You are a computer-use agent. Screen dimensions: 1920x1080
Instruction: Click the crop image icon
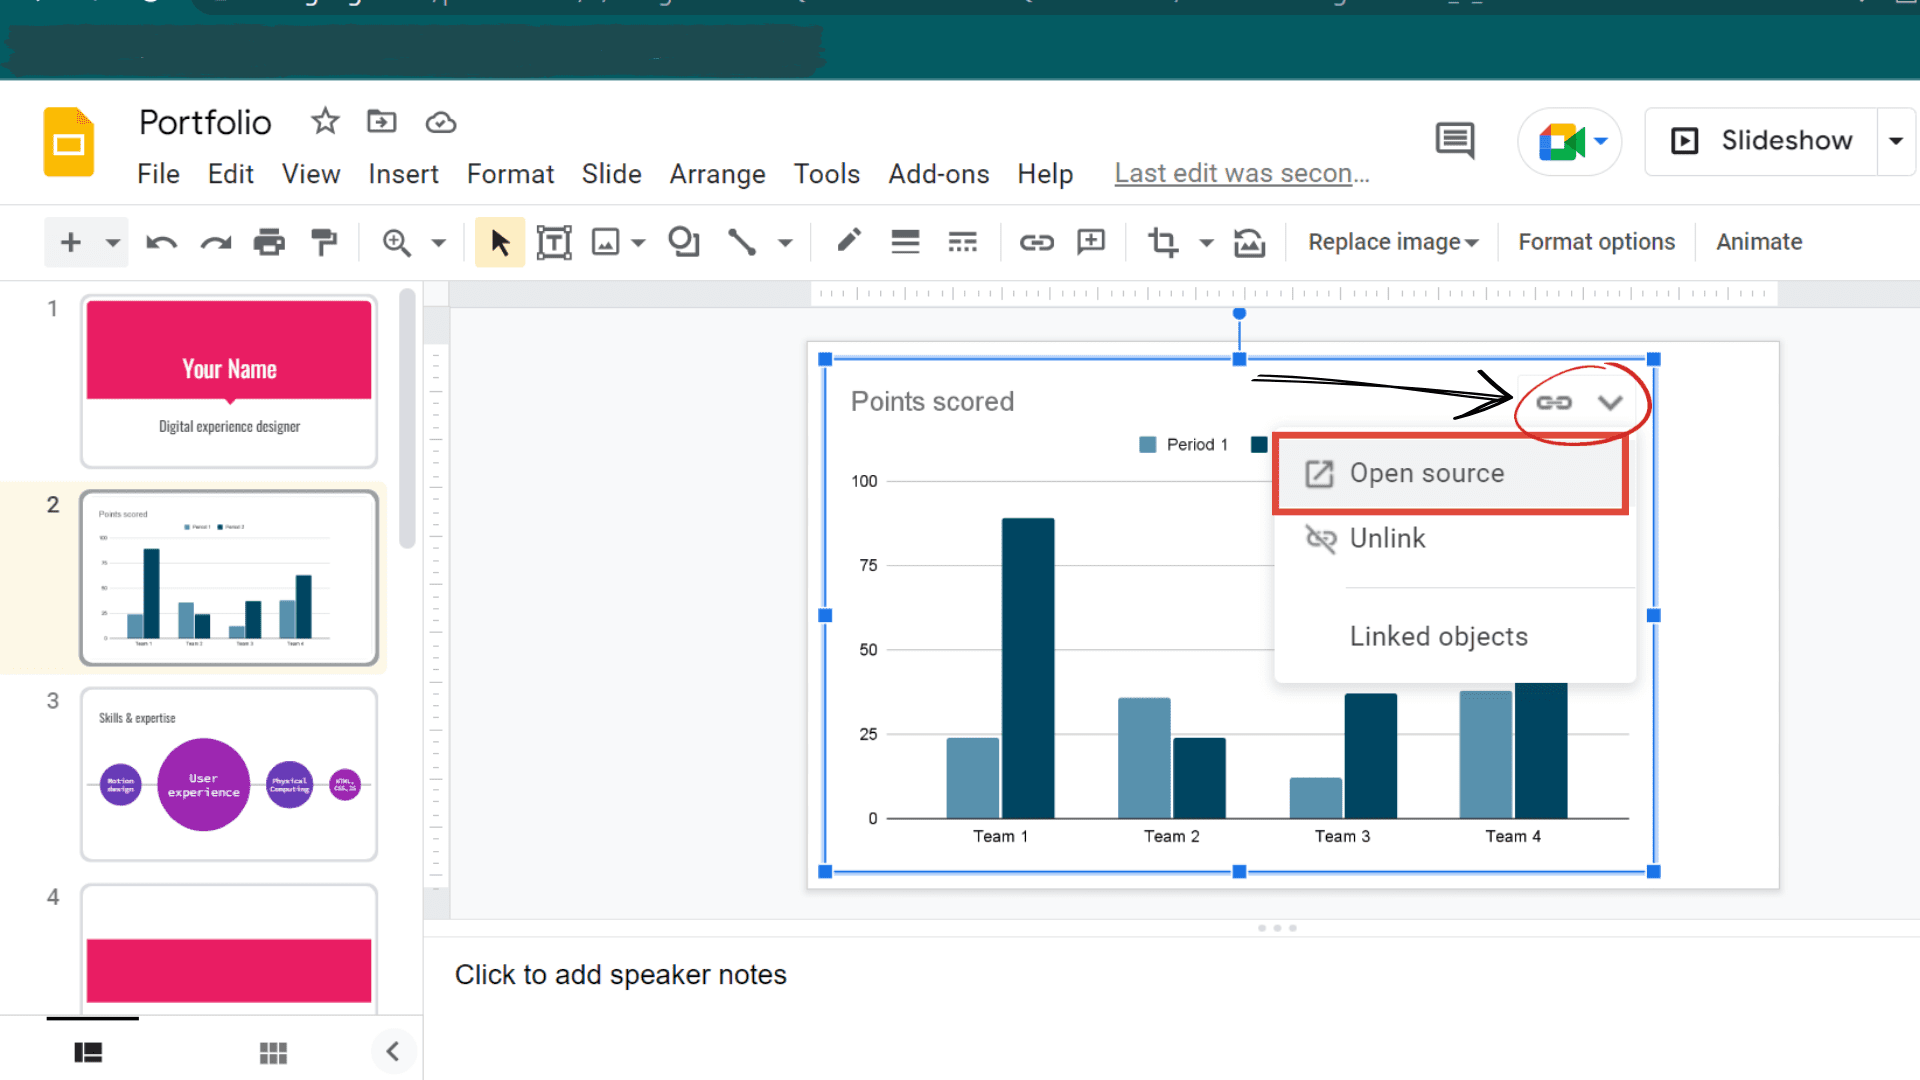pos(1163,242)
